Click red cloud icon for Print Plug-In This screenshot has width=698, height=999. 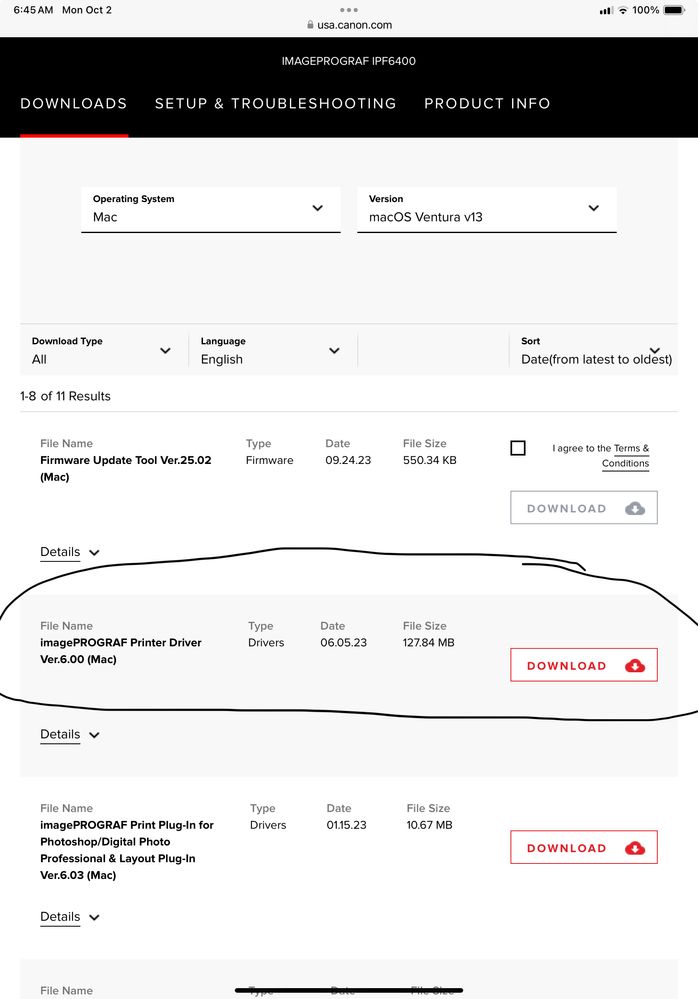(635, 848)
